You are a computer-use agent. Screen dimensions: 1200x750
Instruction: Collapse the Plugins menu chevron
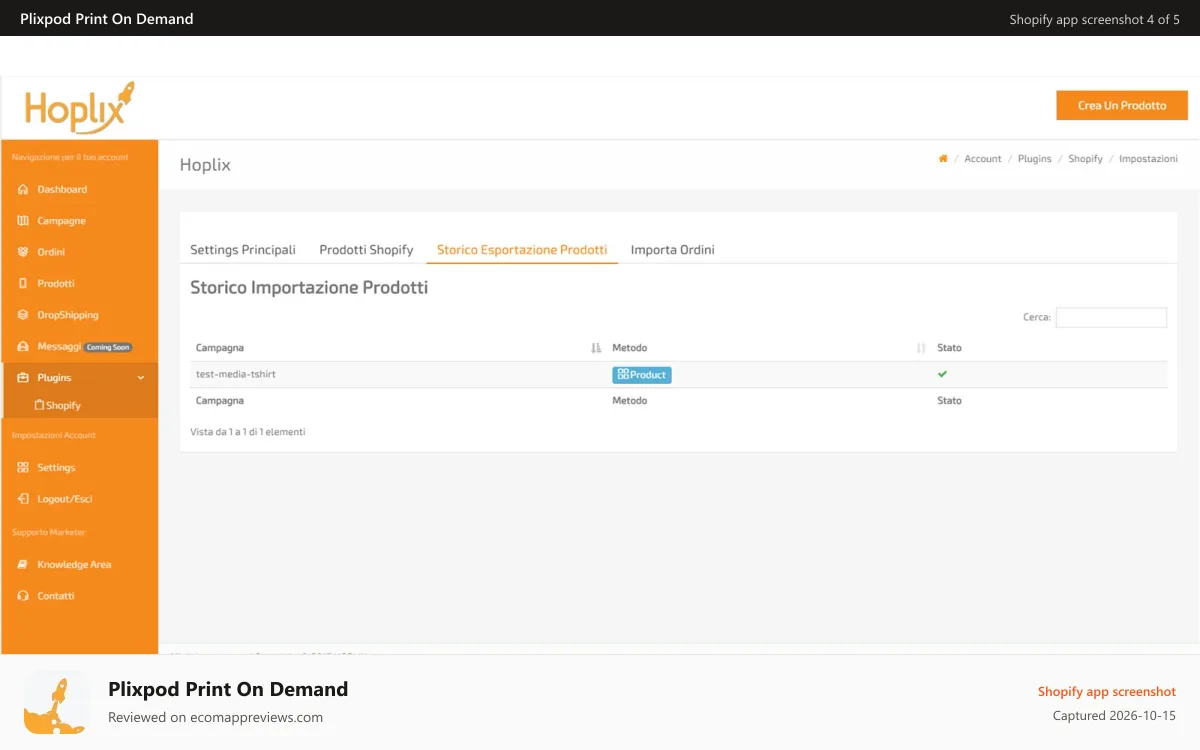pos(141,378)
